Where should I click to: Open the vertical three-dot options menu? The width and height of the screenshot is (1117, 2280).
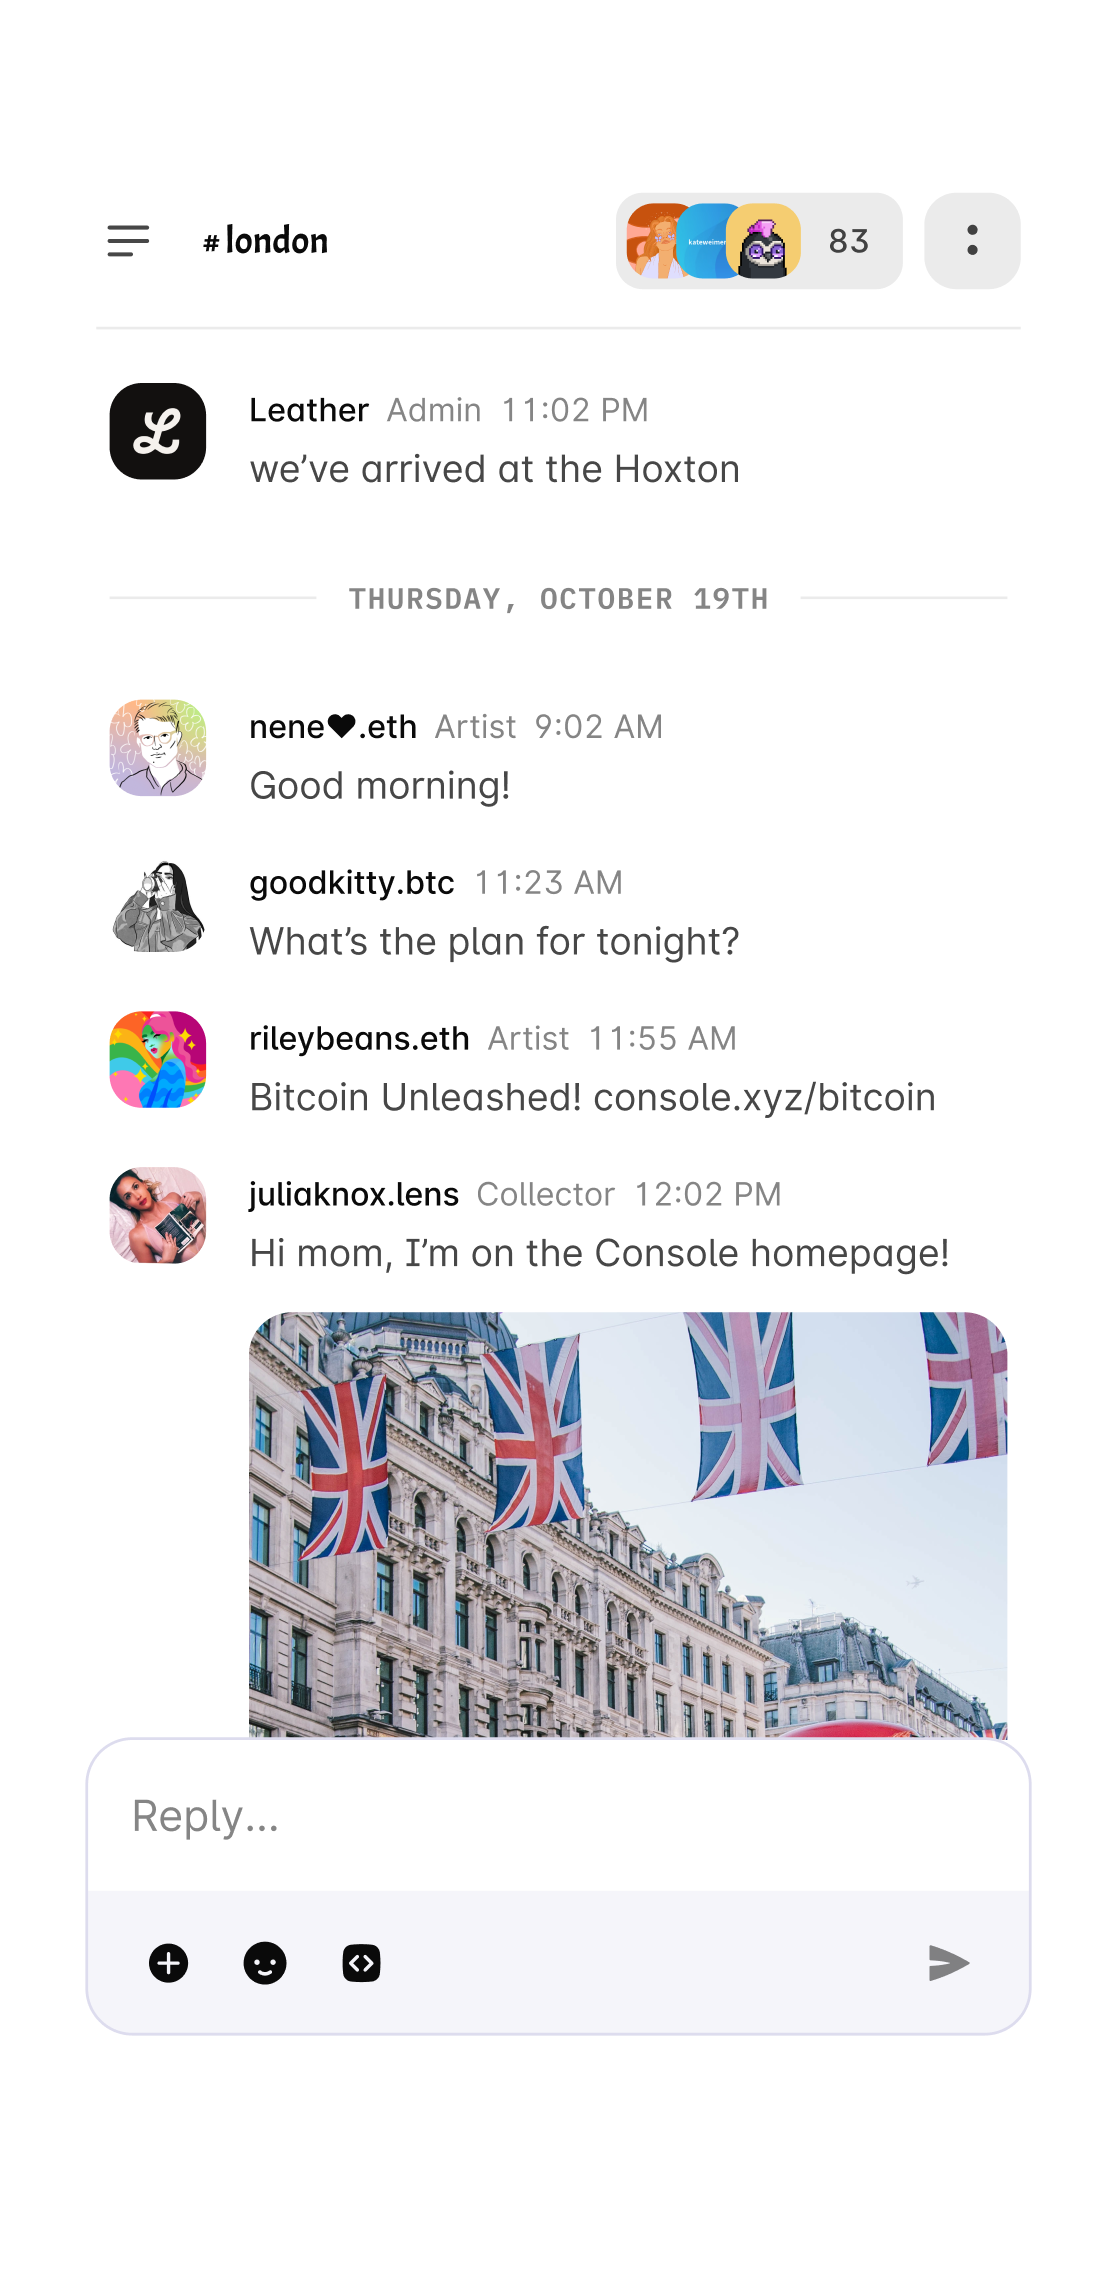972,241
